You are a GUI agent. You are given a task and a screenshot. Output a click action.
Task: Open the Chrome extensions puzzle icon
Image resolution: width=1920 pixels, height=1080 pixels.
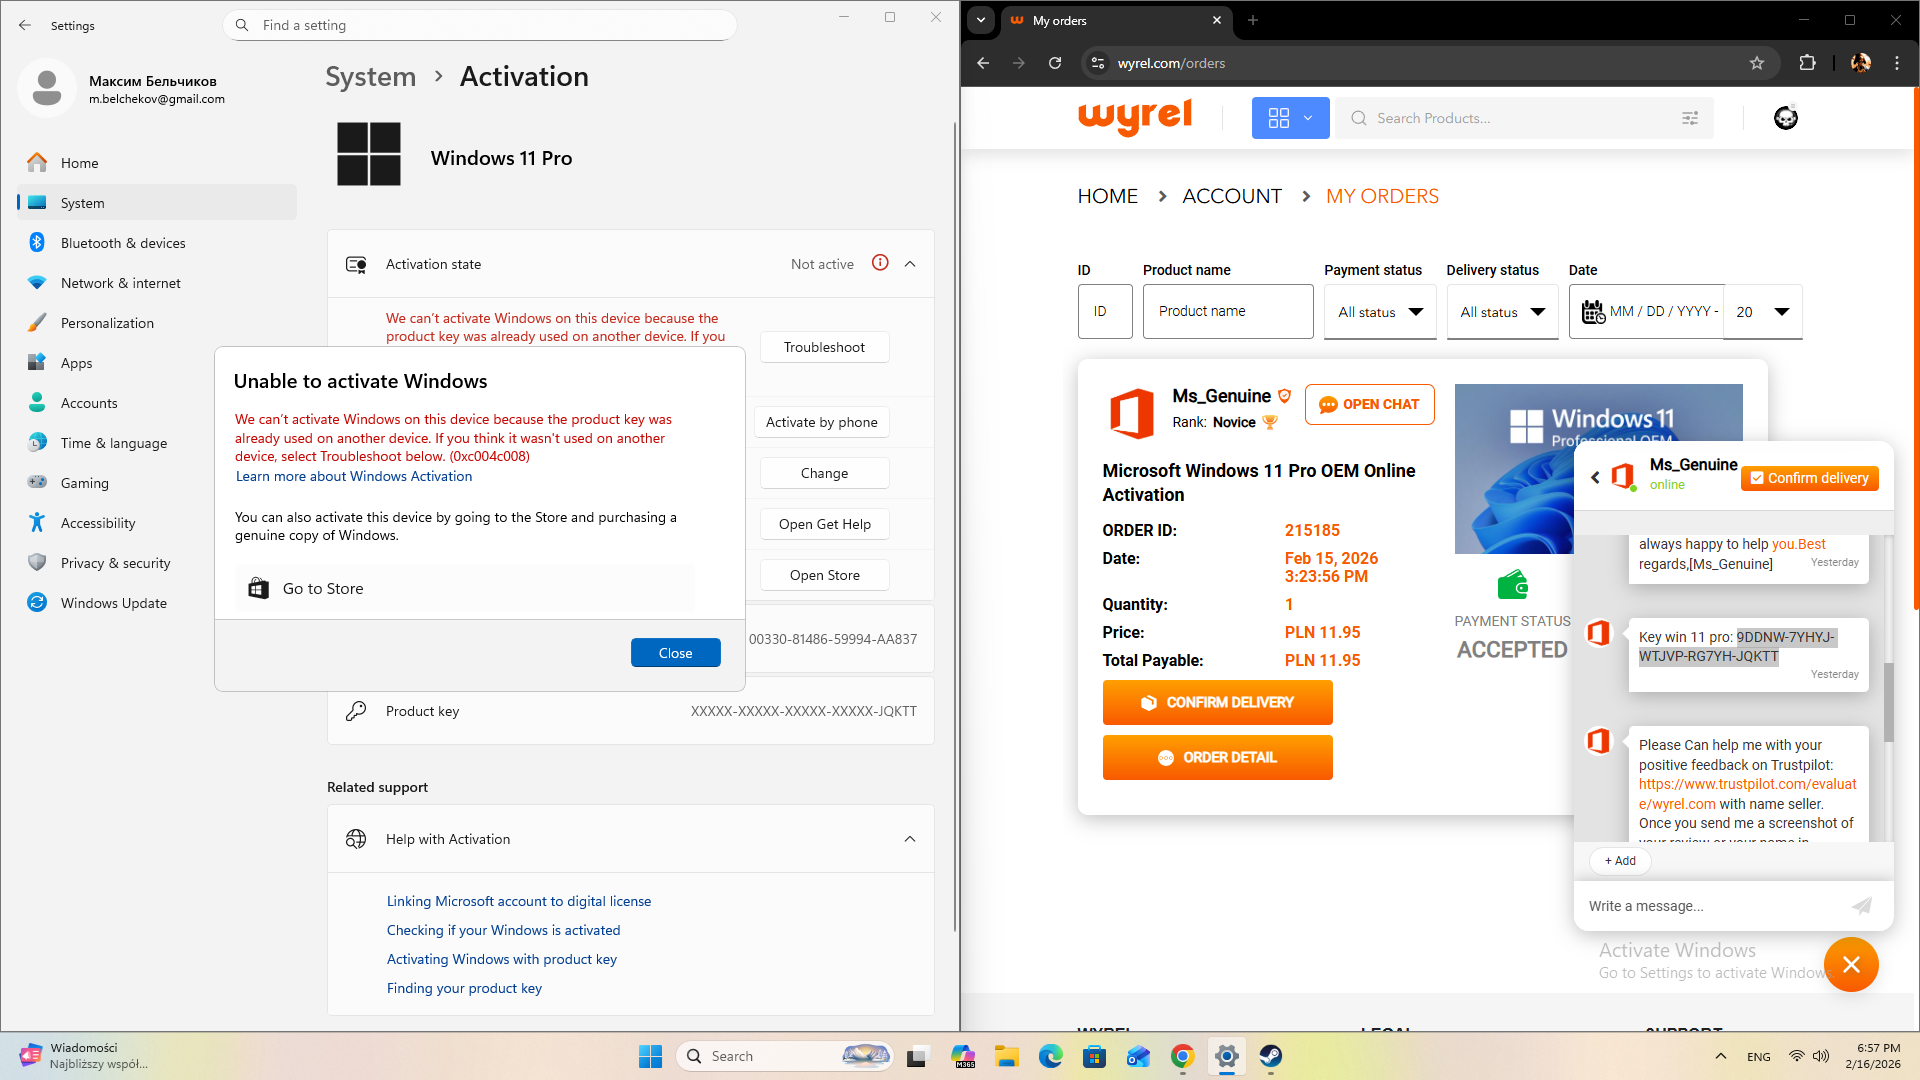(1807, 63)
